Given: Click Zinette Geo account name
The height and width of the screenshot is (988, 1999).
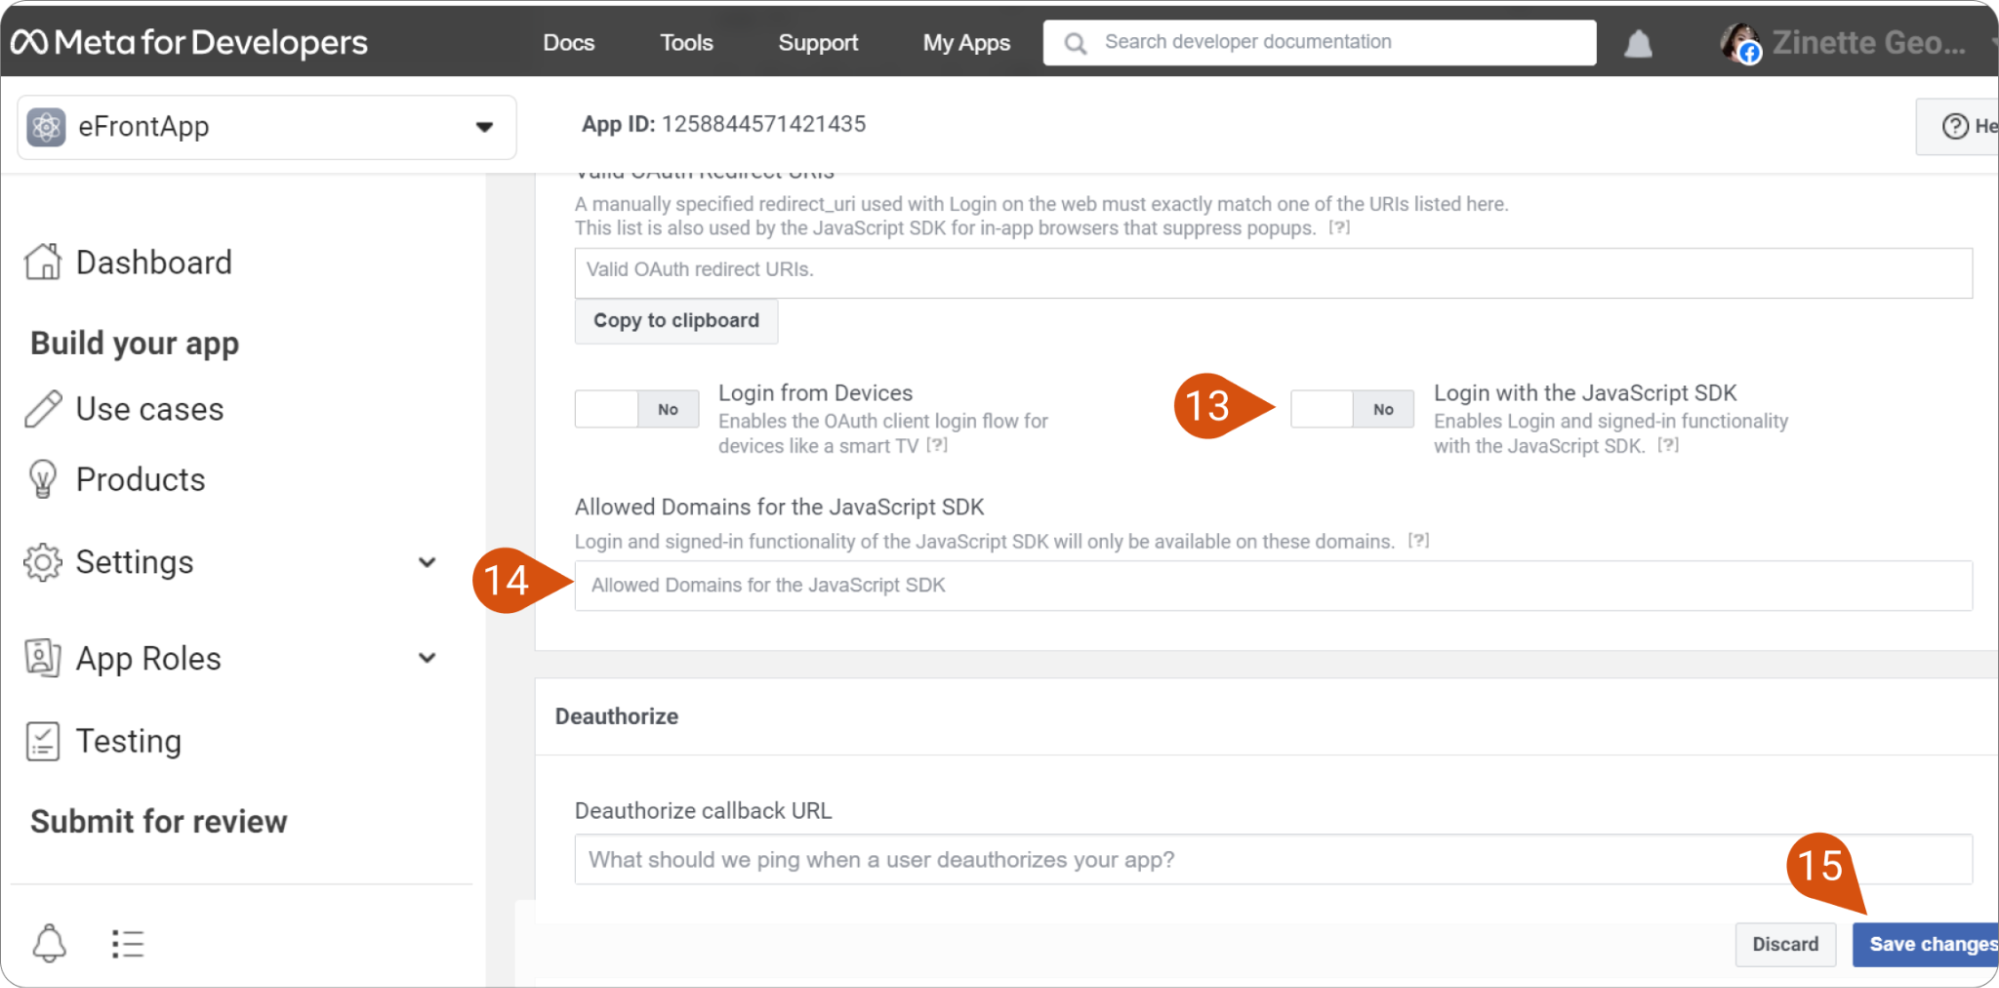Looking at the screenshot, I should click(1869, 43).
